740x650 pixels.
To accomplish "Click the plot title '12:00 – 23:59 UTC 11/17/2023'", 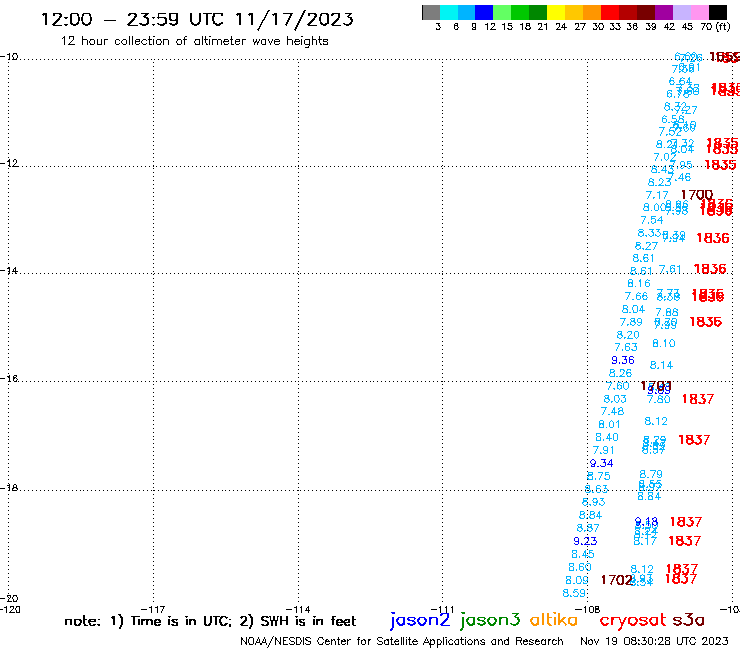I will point(197,19).
